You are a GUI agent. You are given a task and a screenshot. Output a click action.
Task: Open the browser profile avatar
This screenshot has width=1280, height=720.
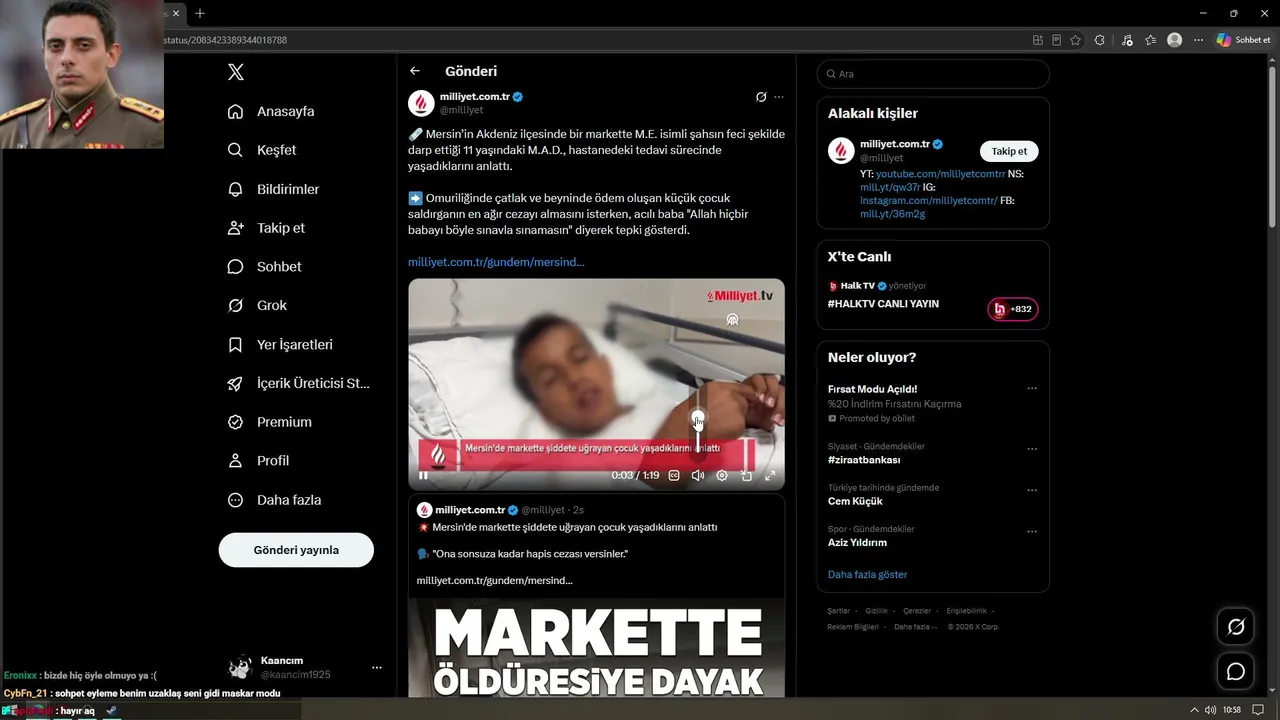pos(1174,40)
